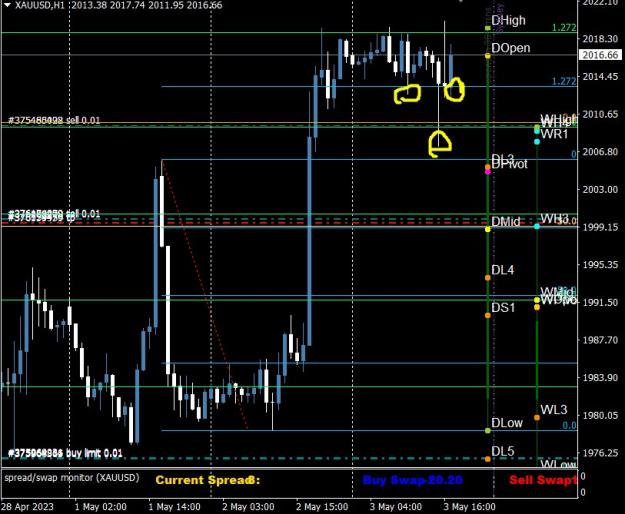The height and width of the screenshot is (514, 625).
Task: Click the #375486098 sell 0.01 order label
Action: tap(54, 120)
